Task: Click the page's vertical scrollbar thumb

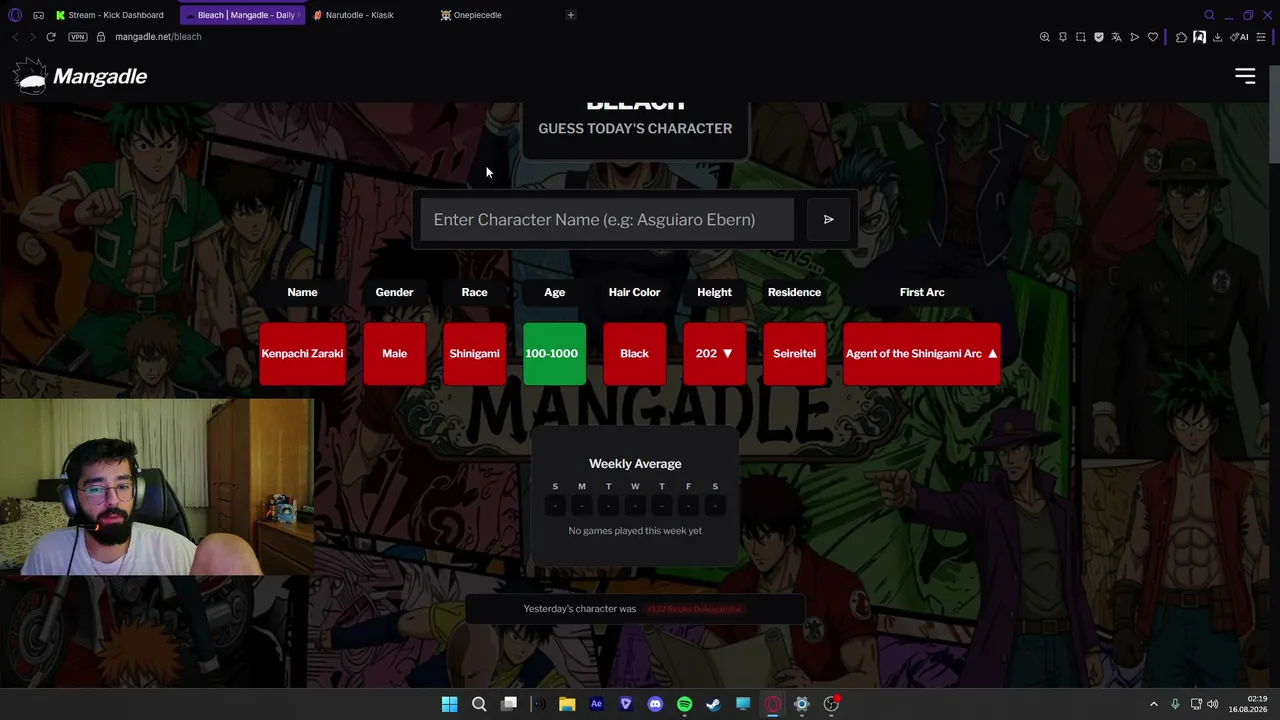Action: [x=1274, y=112]
